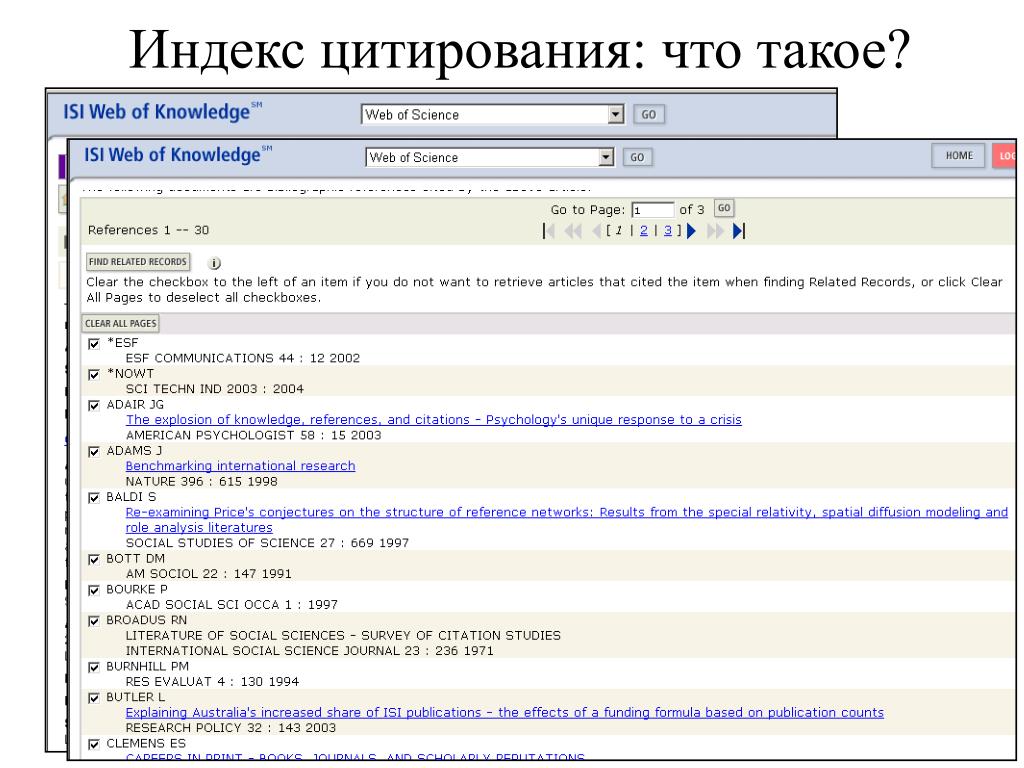The height and width of the screenshot is (768, 1024).
Task: Open 'Benchmarking international research' link
Action: pyautogui.click(x=240, y=466)
